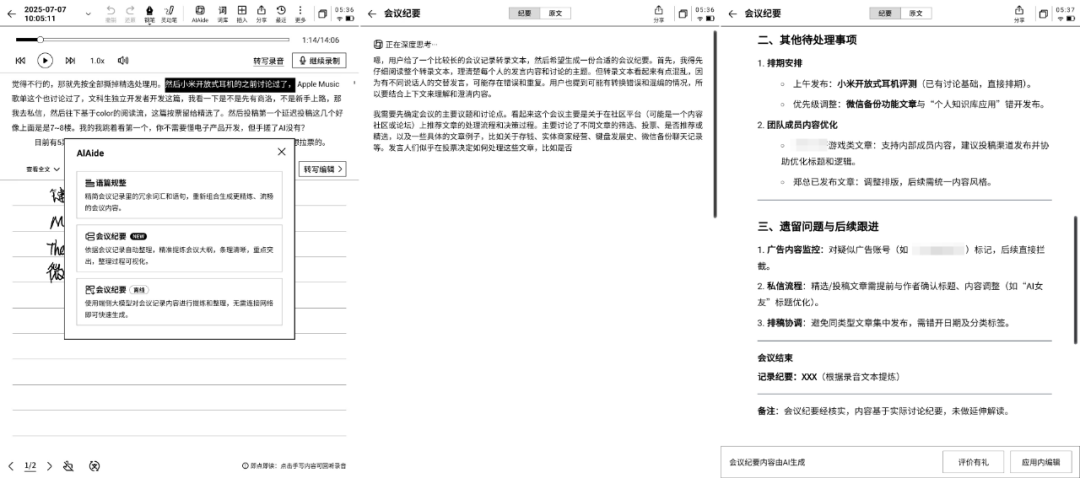Image resolution: width=1080 pixels, height=478 pixels.
Task: Select 原文 tab in right panel
Action: (916, 13)
